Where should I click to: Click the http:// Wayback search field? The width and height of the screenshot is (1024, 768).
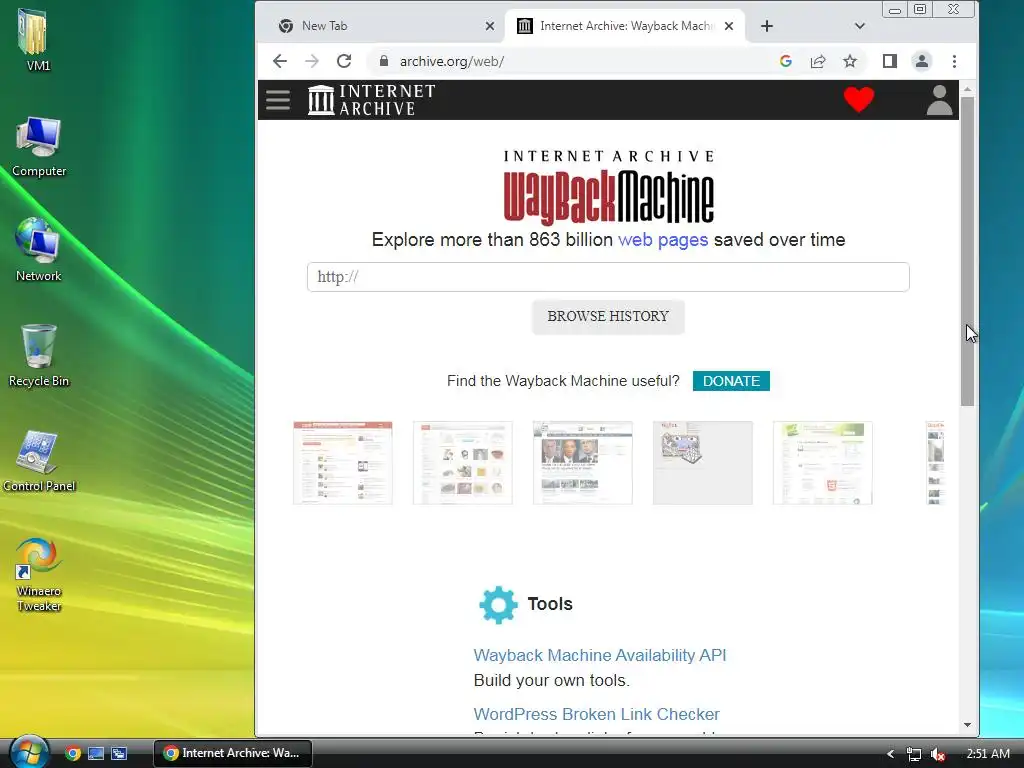pos(608,277)
